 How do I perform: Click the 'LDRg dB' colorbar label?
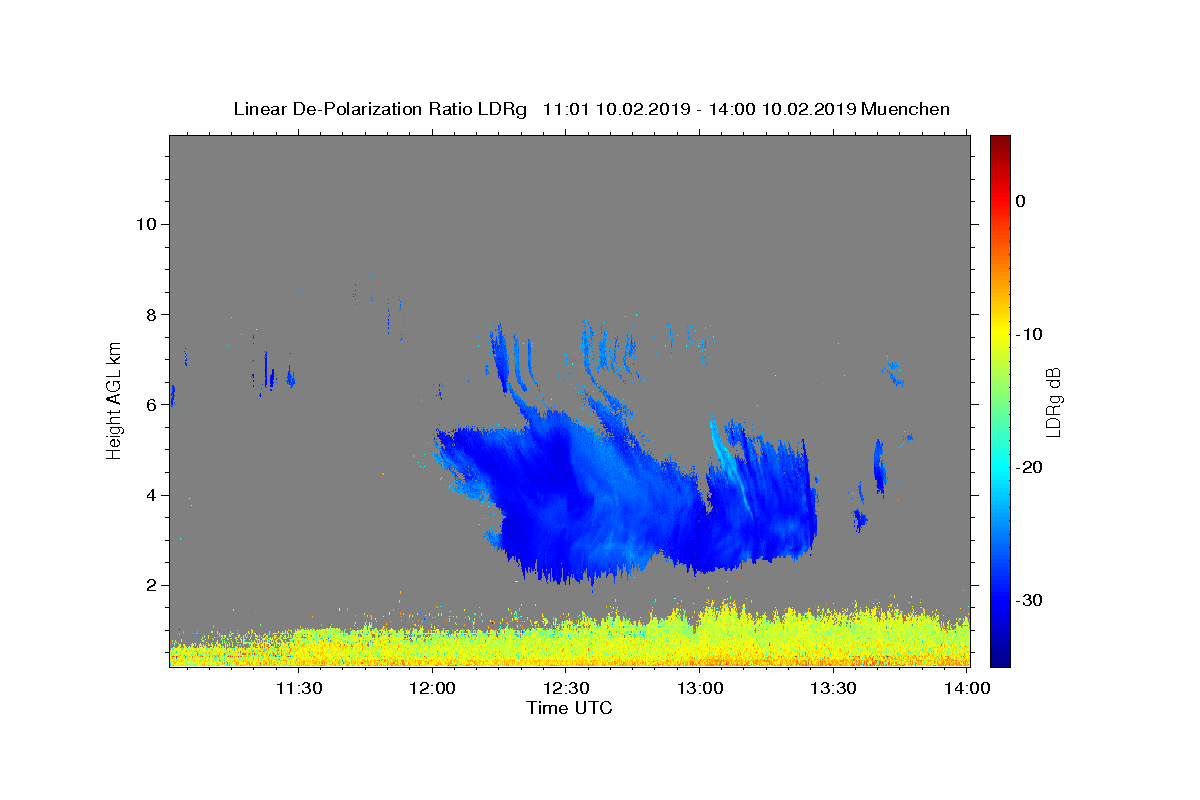tap(1052, 401)
